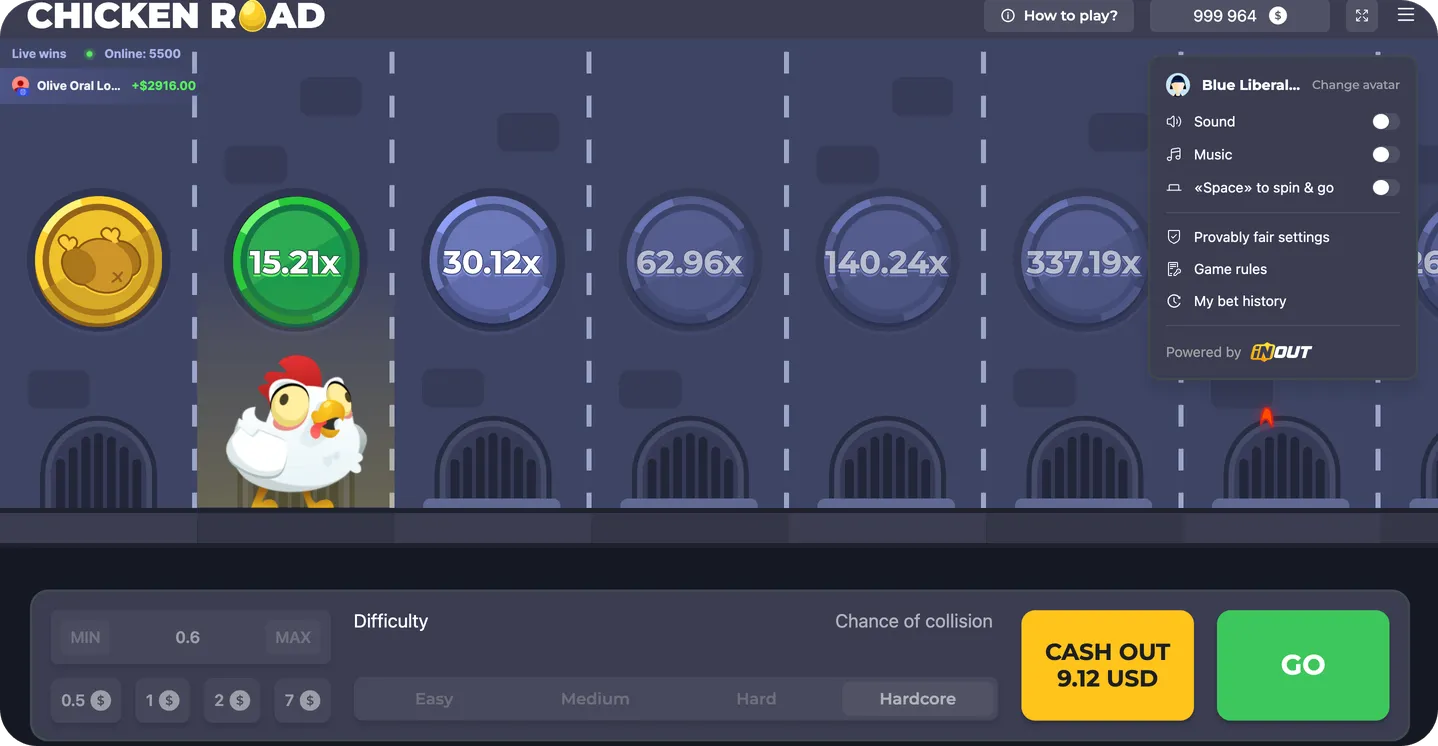Click the green online status dot

pos(90,54)
